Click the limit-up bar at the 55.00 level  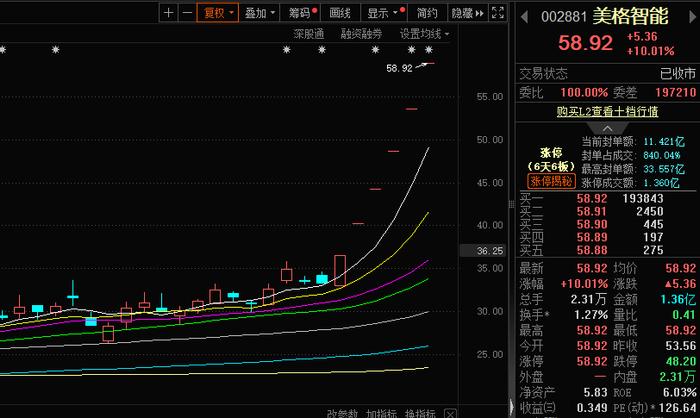tap(411, 109)
